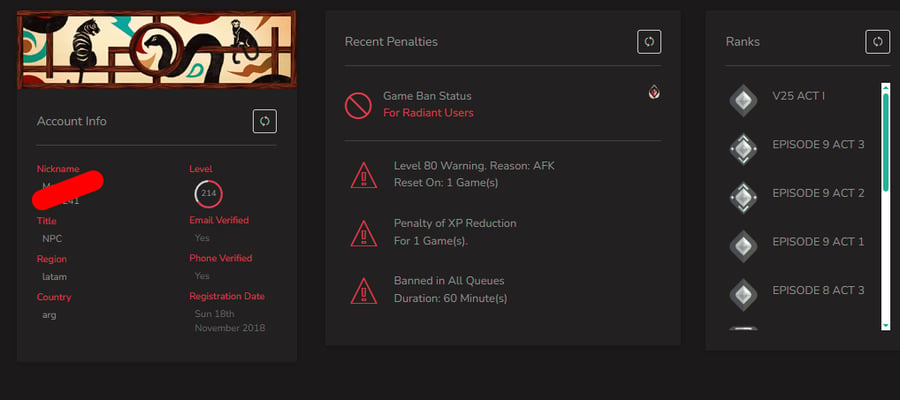Refresh the Recent Penalties panel
This screenshot has width=900, height=400.
point(649,42)
